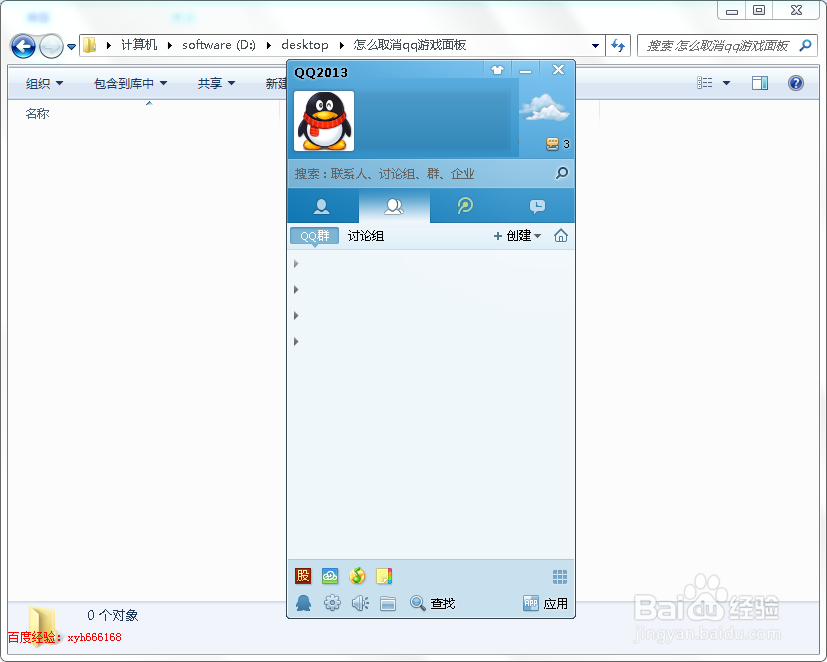
Task: Open the apps grid icon above 应用
Action: 559,575
